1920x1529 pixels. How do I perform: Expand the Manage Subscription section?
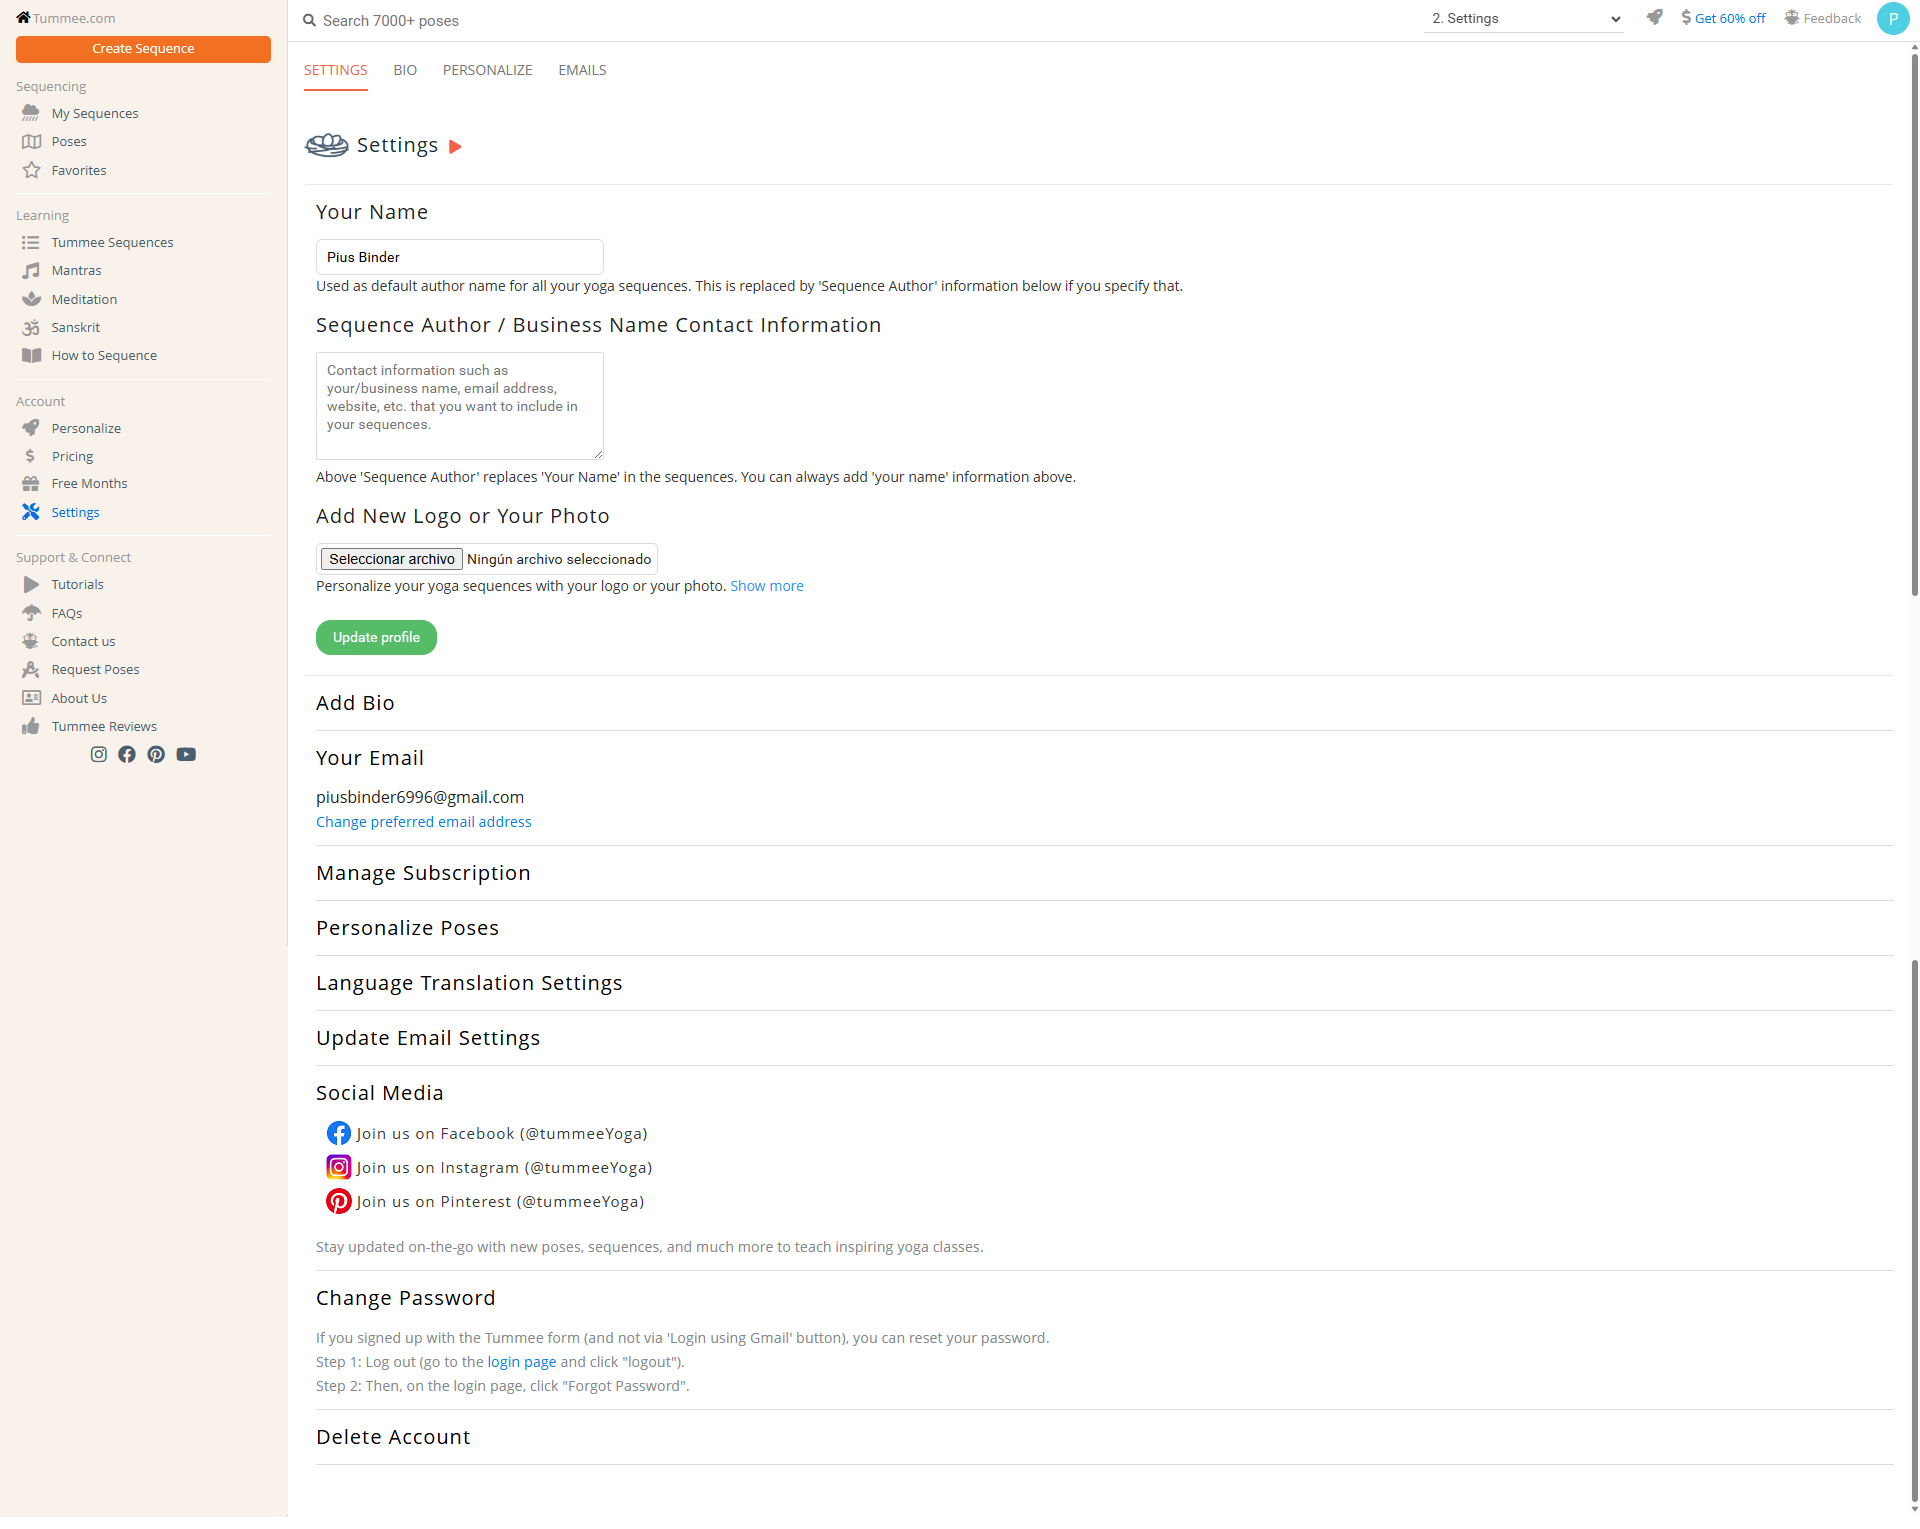(423, 874)
